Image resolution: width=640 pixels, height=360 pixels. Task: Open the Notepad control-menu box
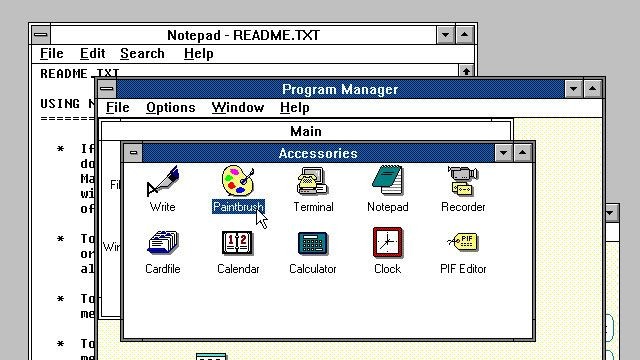[x=41, y=35]
